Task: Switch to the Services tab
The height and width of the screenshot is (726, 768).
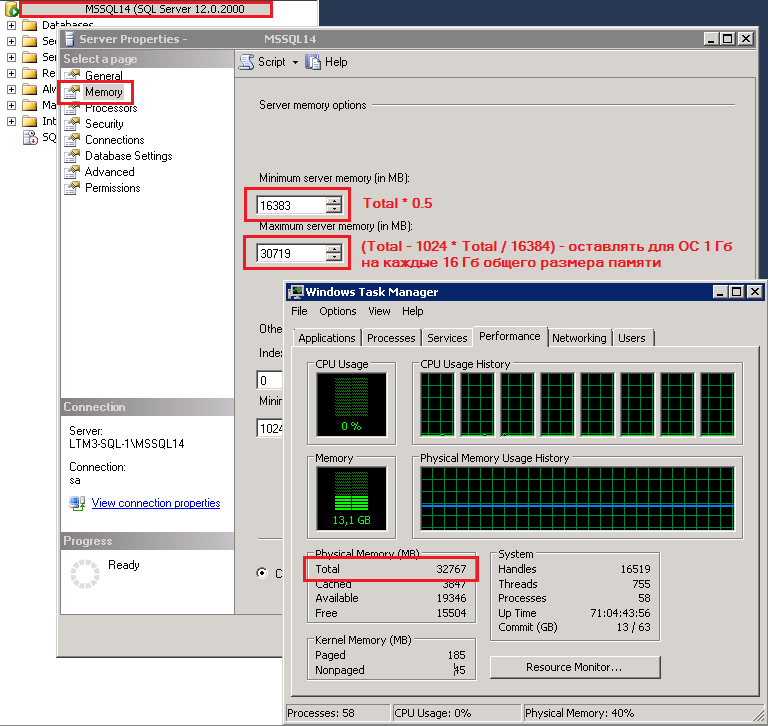Action: pos(447,338)
